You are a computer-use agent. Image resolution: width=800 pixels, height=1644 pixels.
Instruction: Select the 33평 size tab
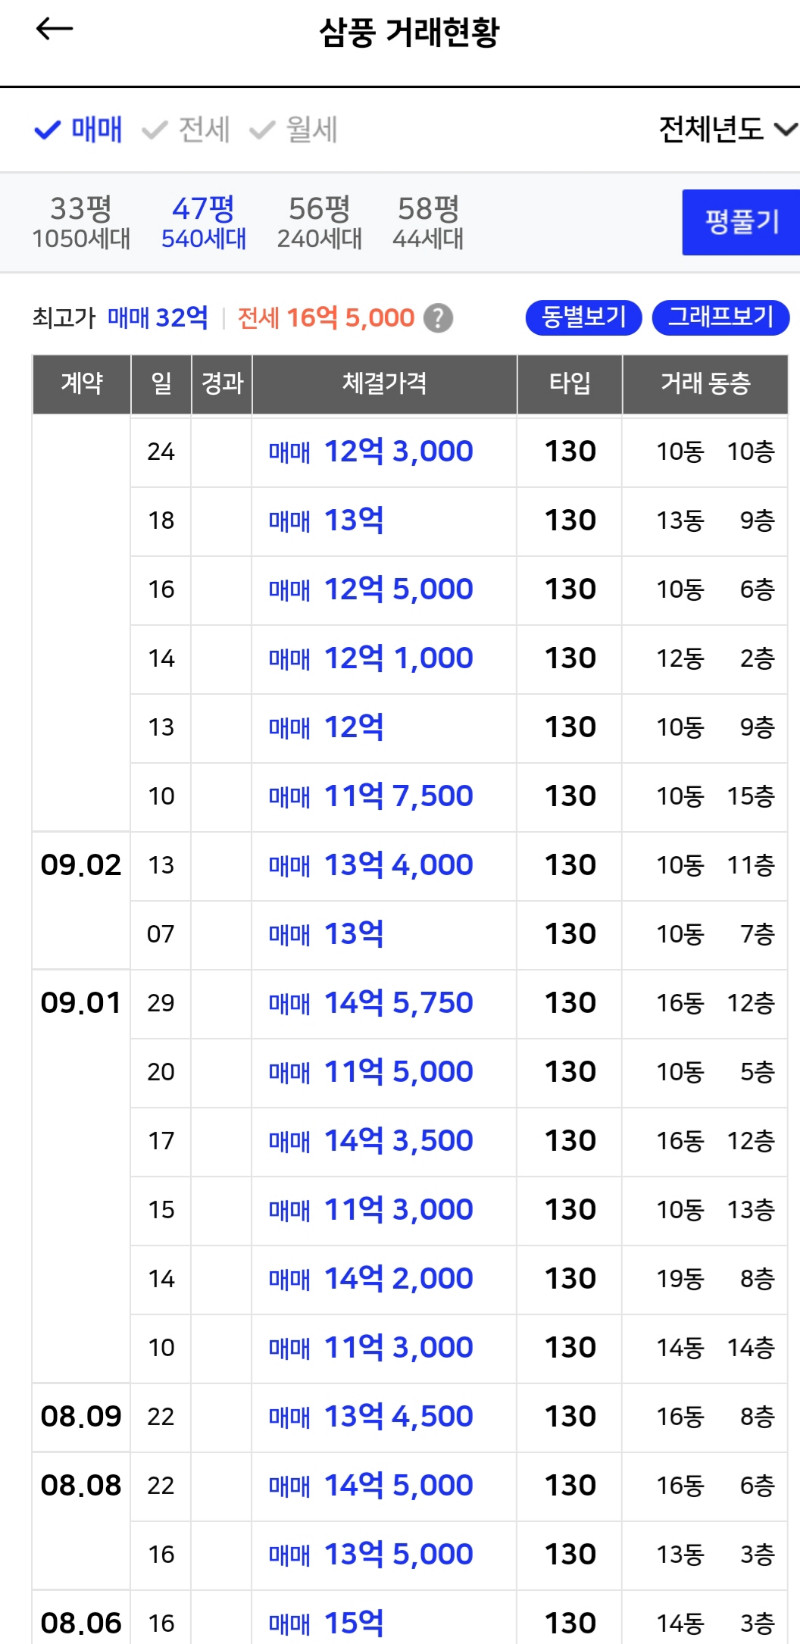pyautogui.click(x=81, y=222)
